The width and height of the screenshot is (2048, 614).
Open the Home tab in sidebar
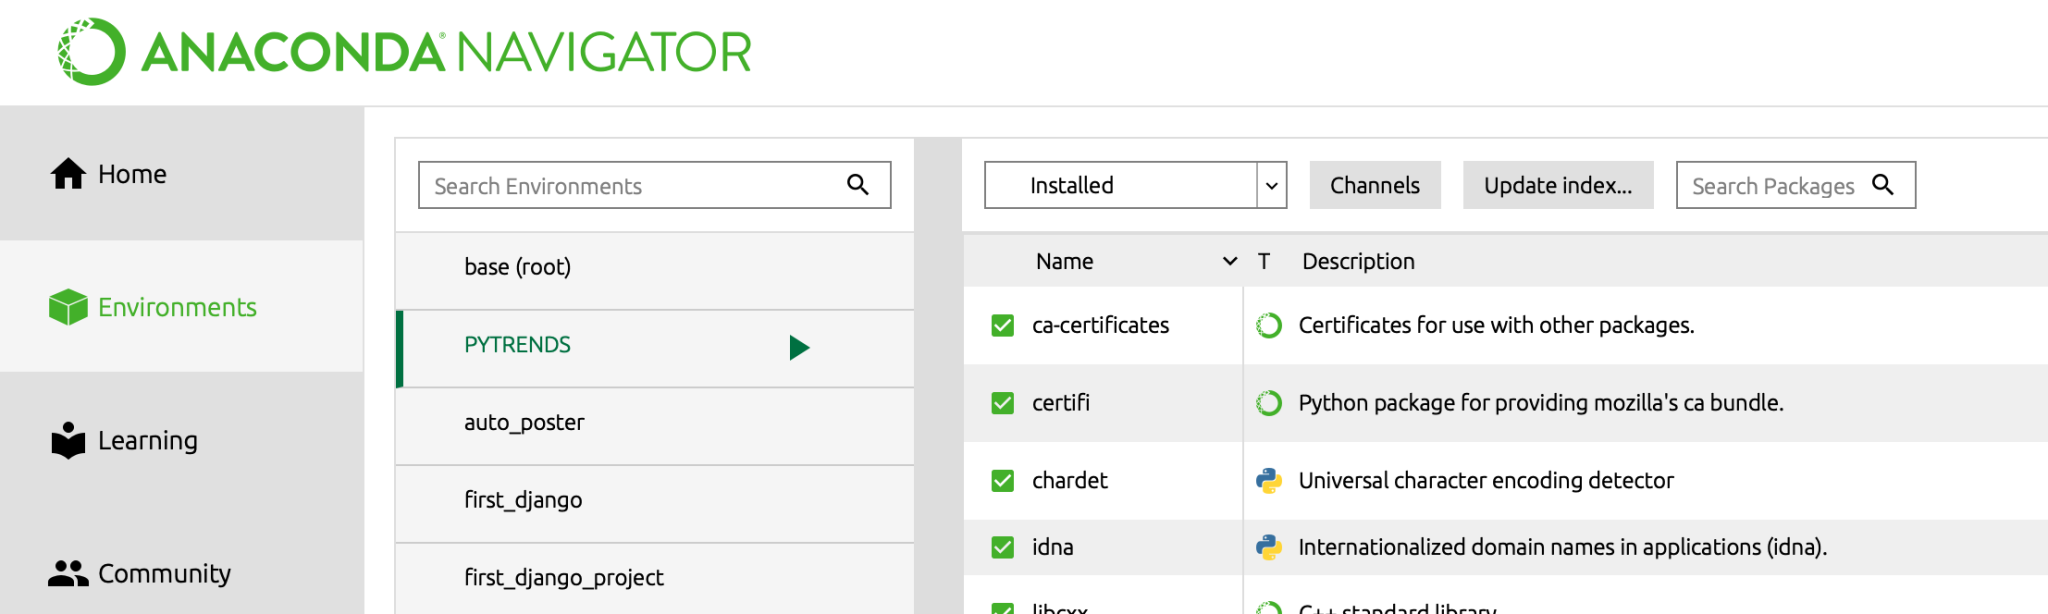pos(132,174)
